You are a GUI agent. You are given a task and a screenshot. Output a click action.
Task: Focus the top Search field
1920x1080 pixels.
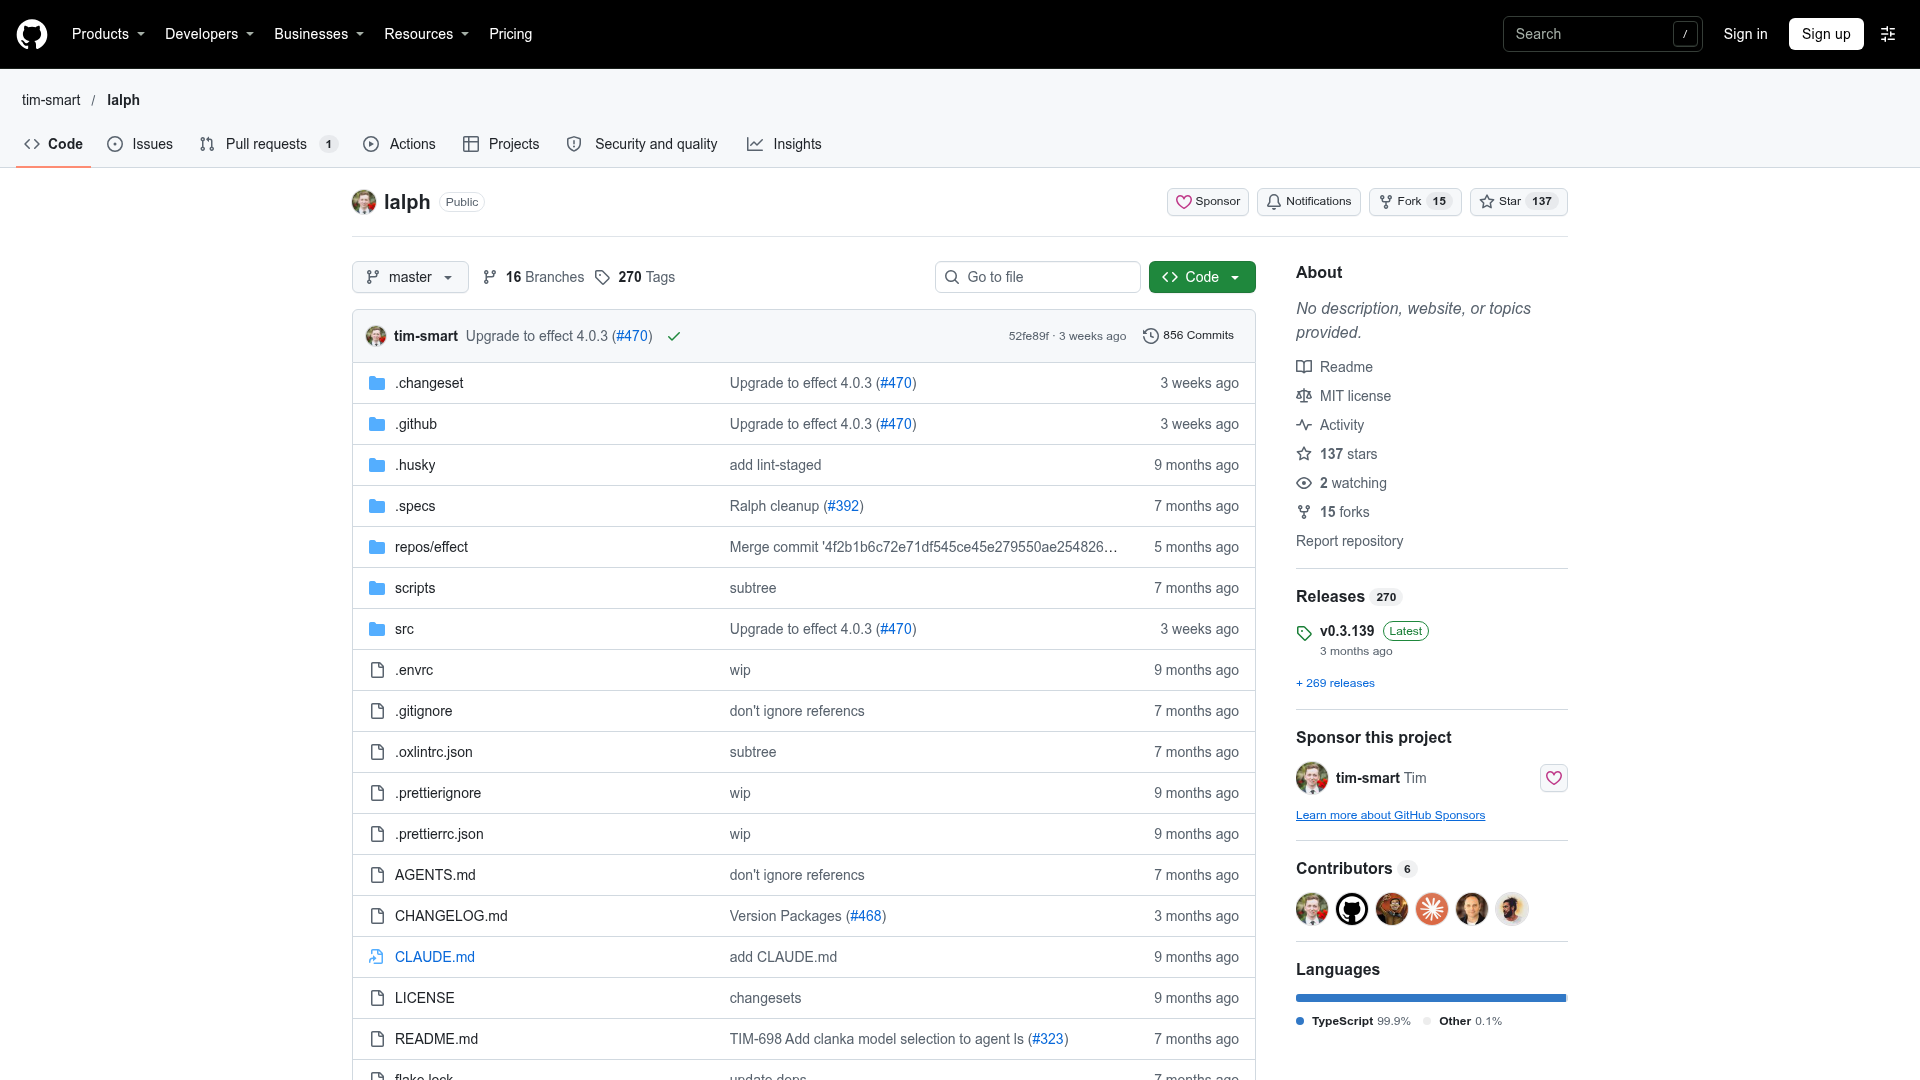[1602, 34]
